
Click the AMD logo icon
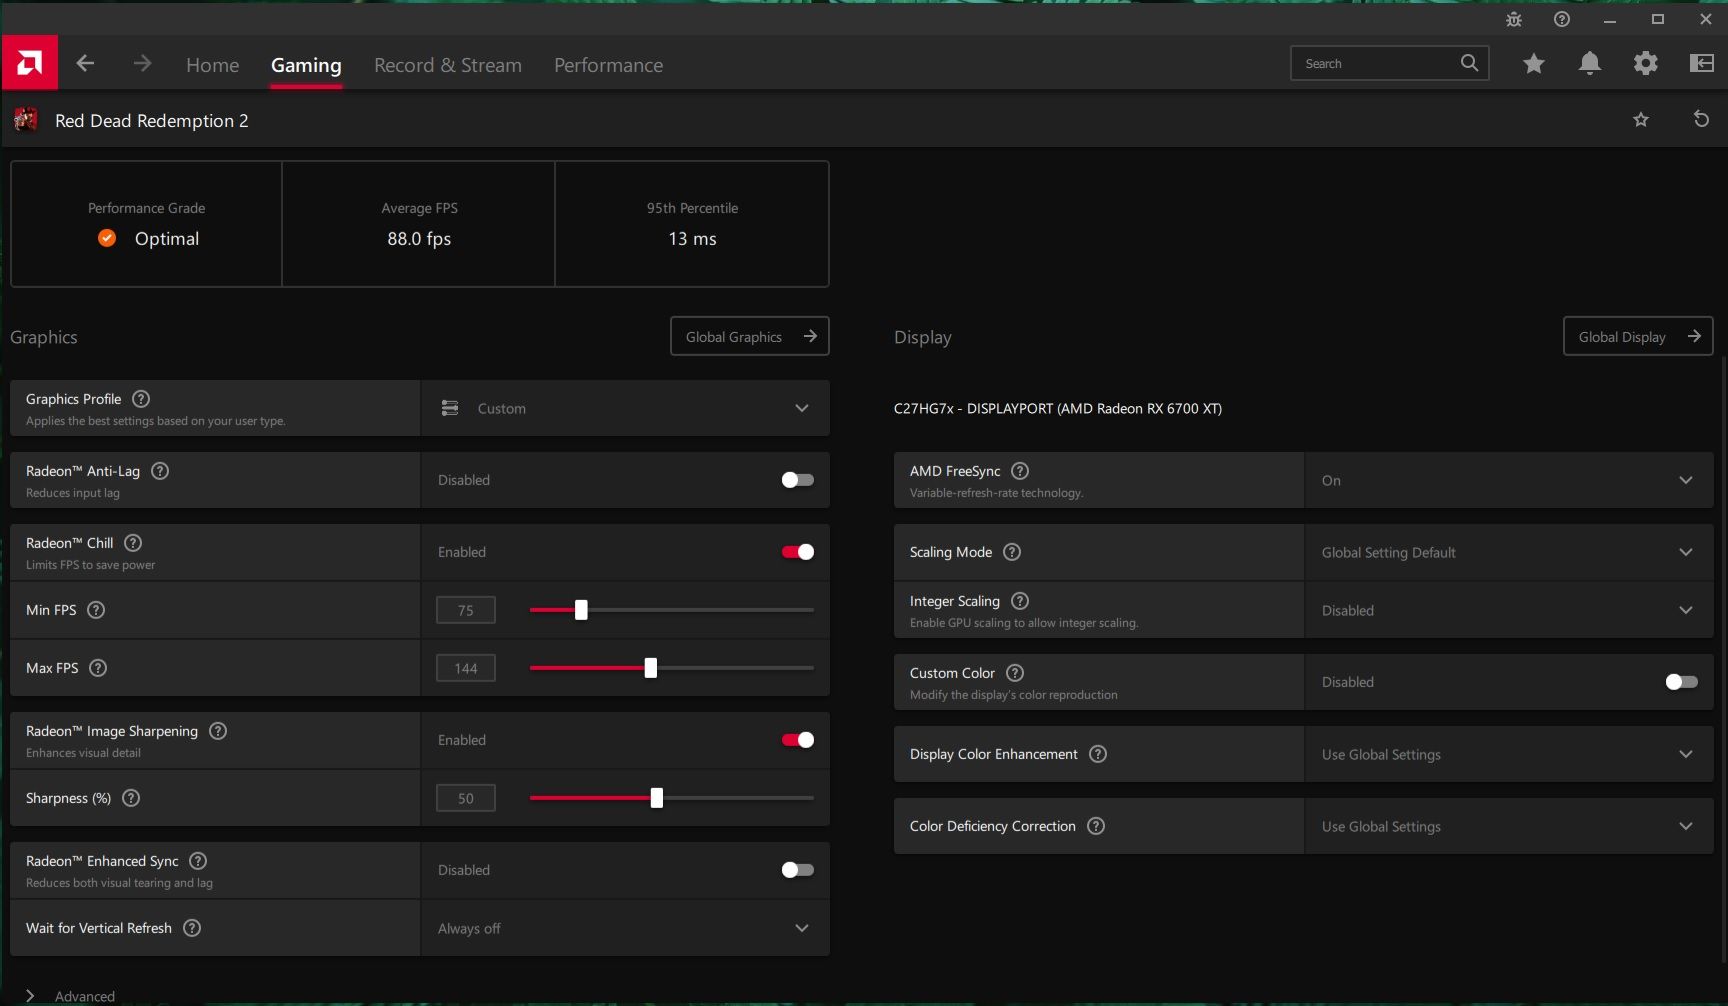(30, 63)
